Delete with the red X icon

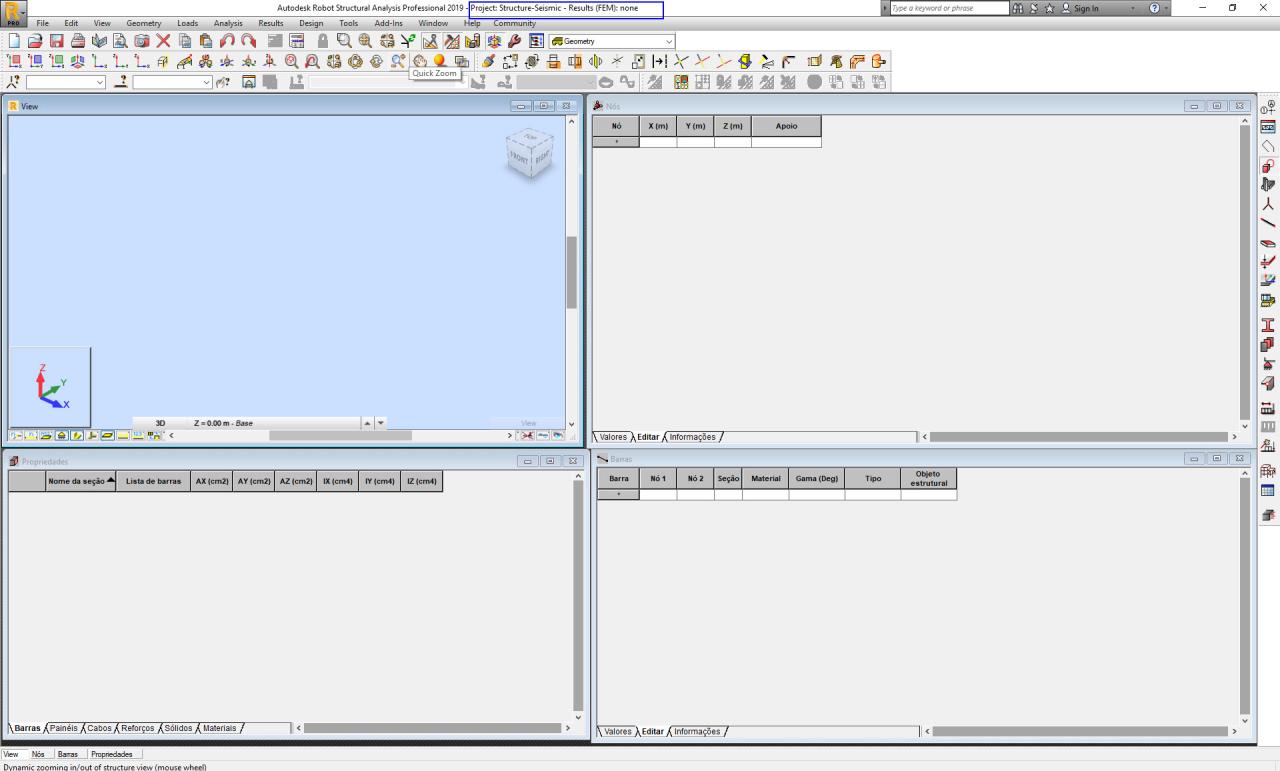[x=163, y=42]
